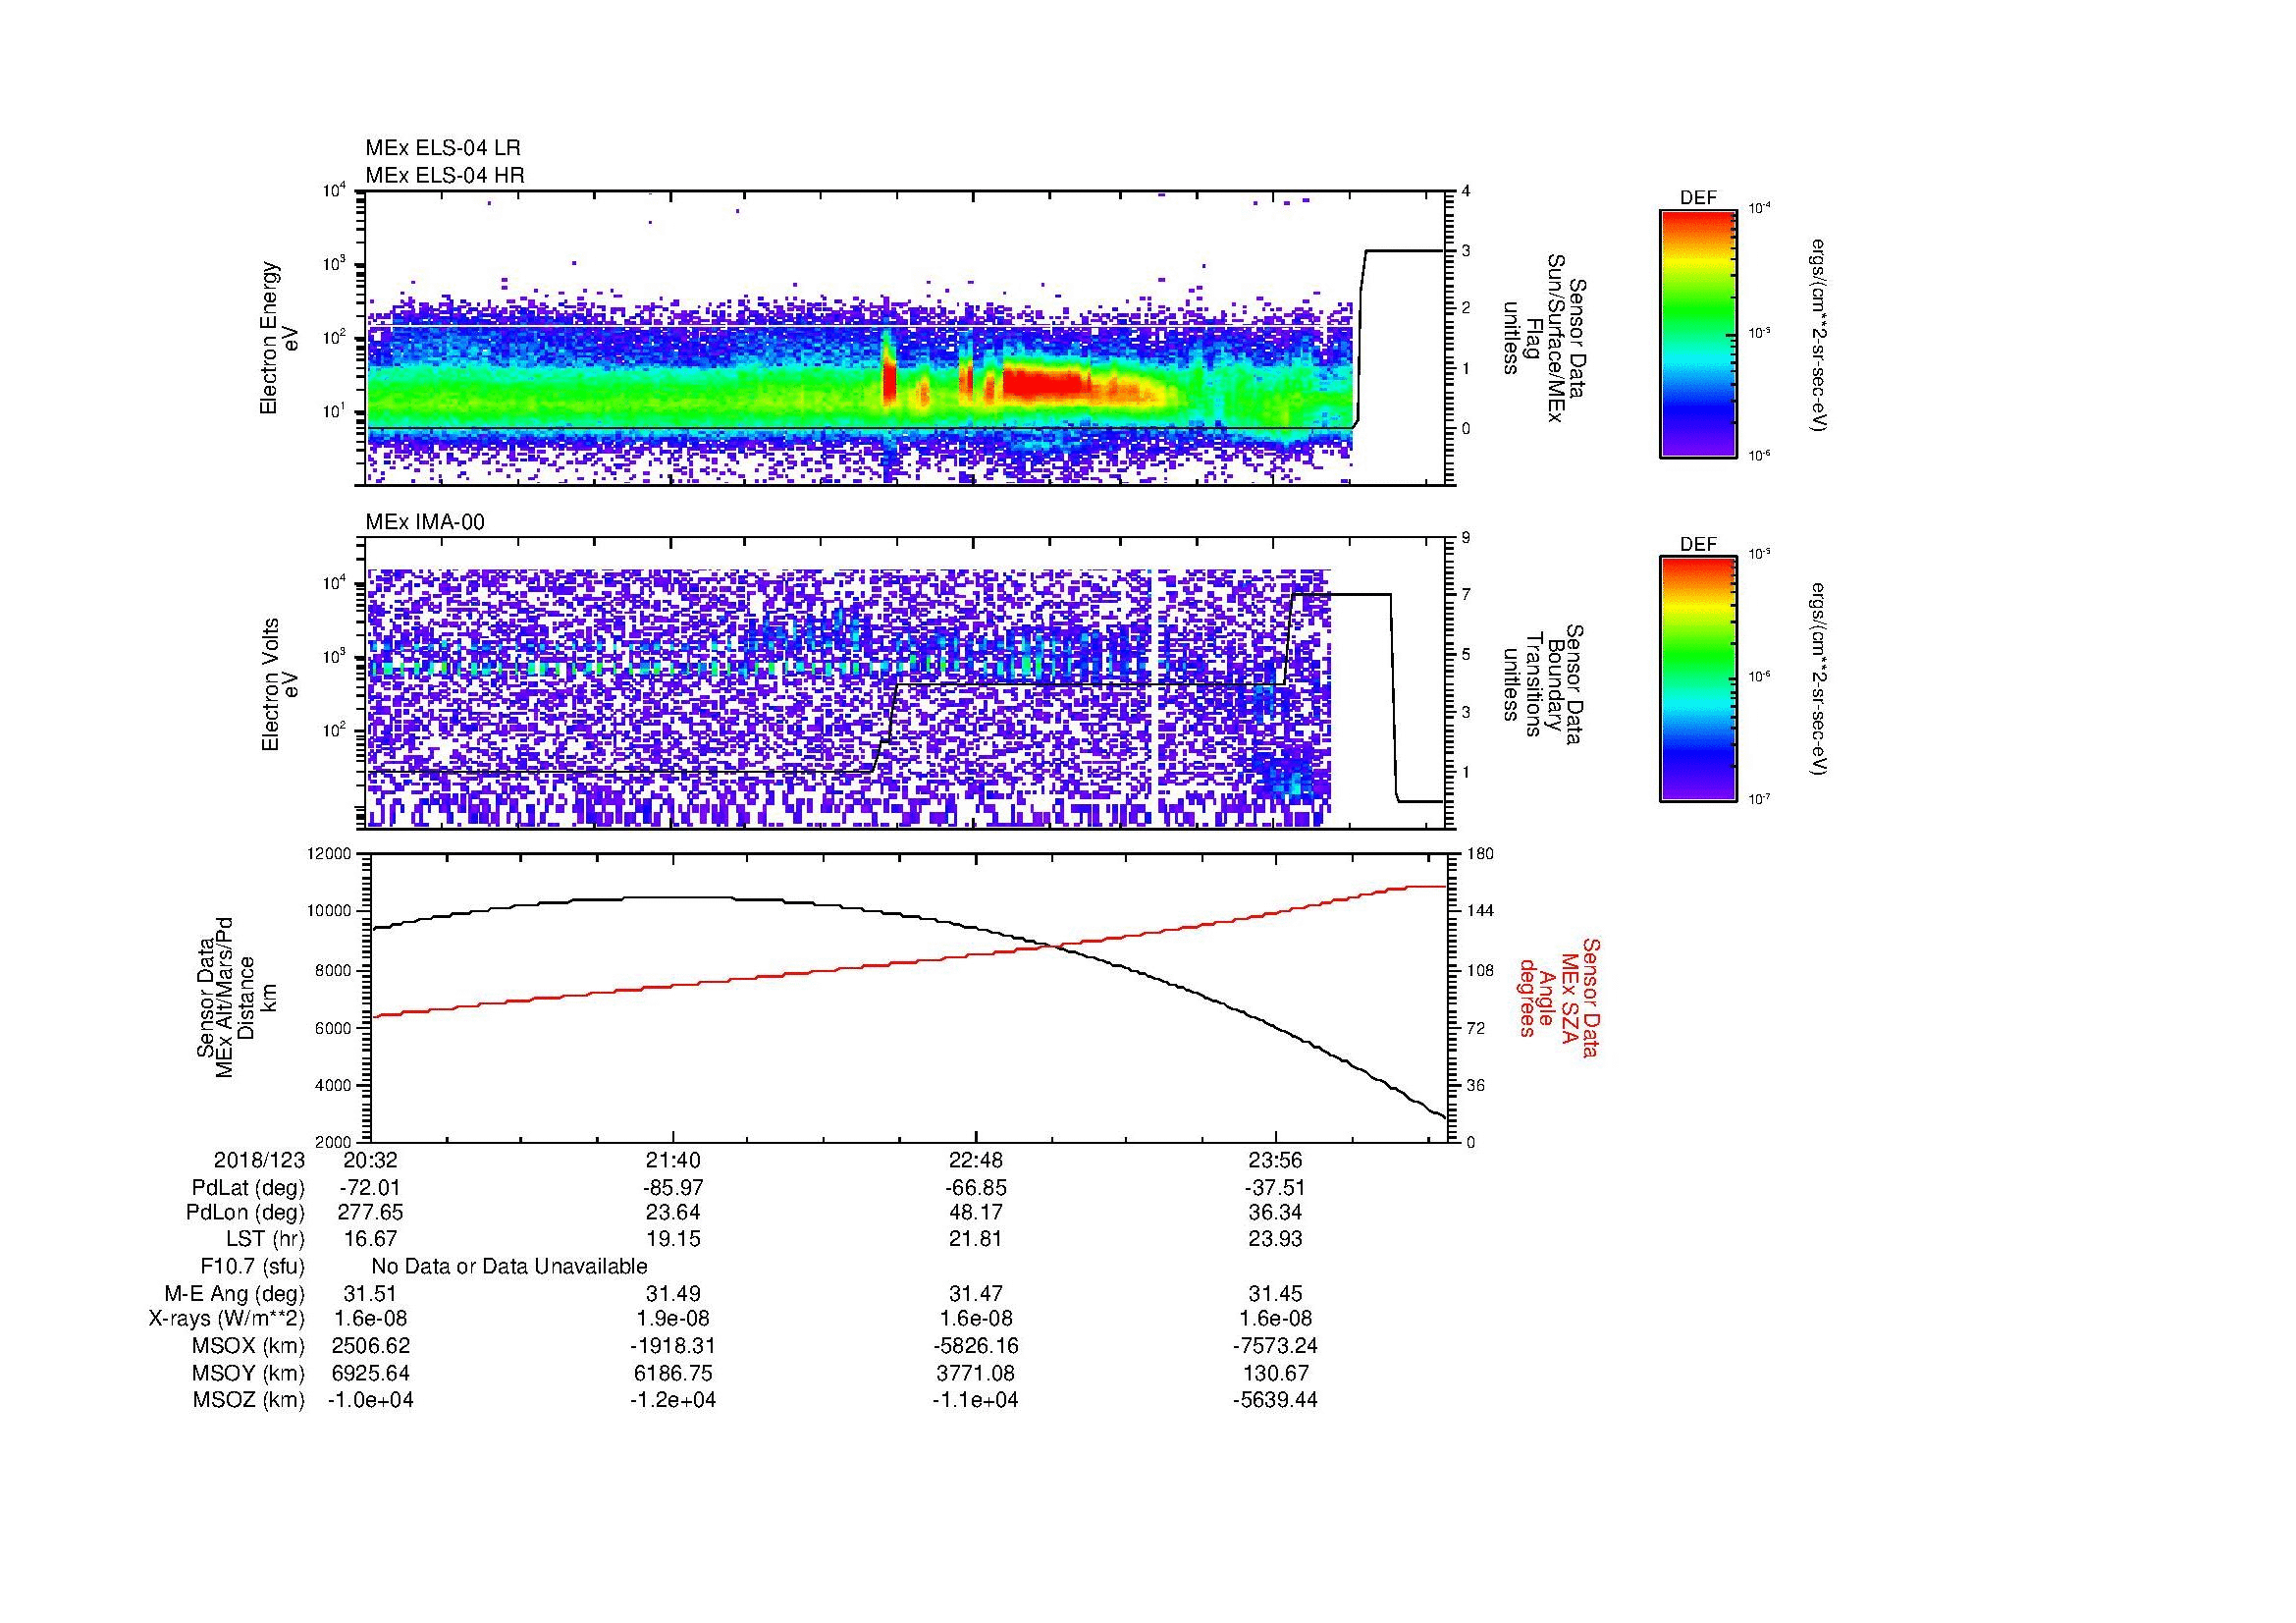The width and height of the screenshot is (2296, 1623).
Task: Click the MSOY (km) row label
Action: click(x=248, y=1373)
